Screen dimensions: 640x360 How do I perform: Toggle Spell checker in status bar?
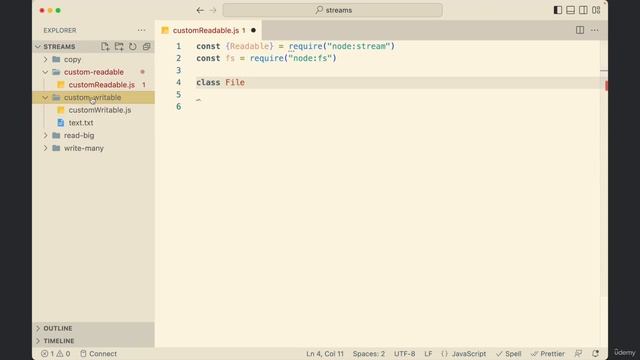point(509,354)
